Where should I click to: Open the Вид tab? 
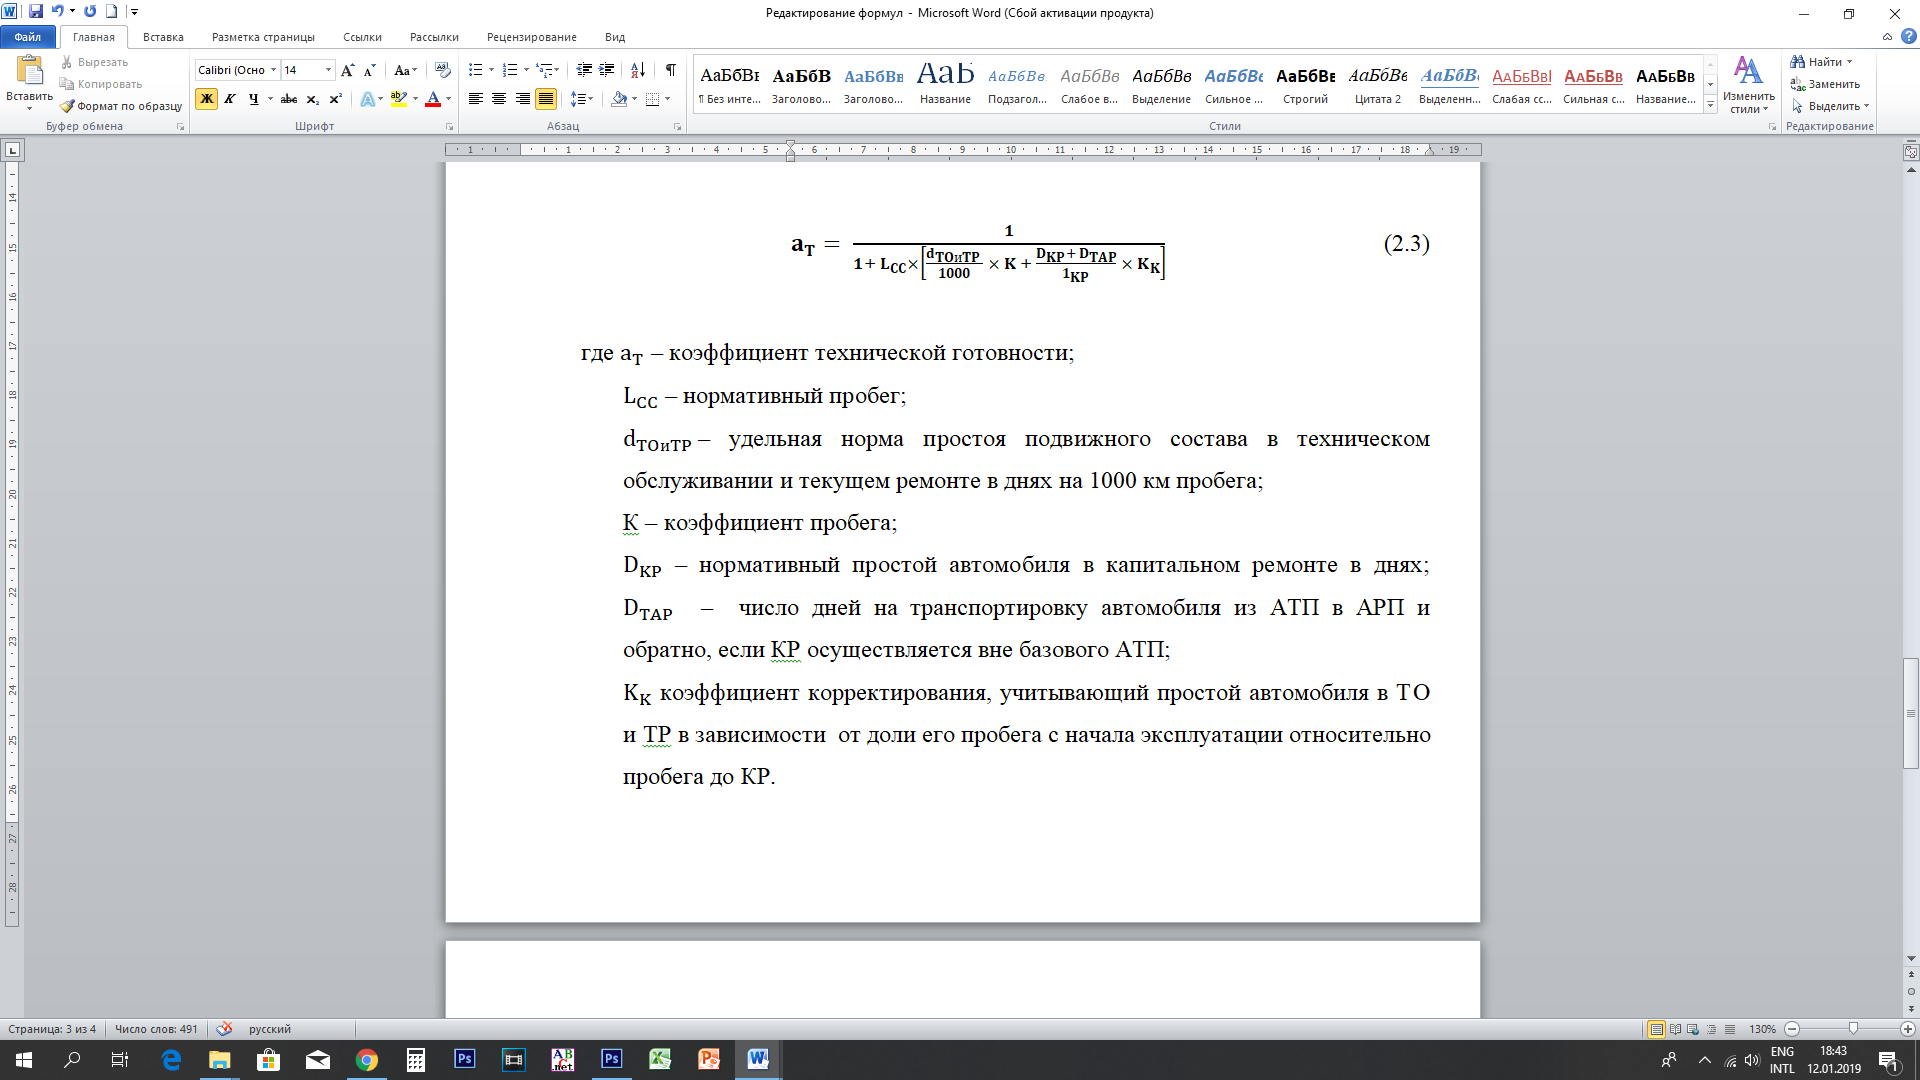coord(615,37)
